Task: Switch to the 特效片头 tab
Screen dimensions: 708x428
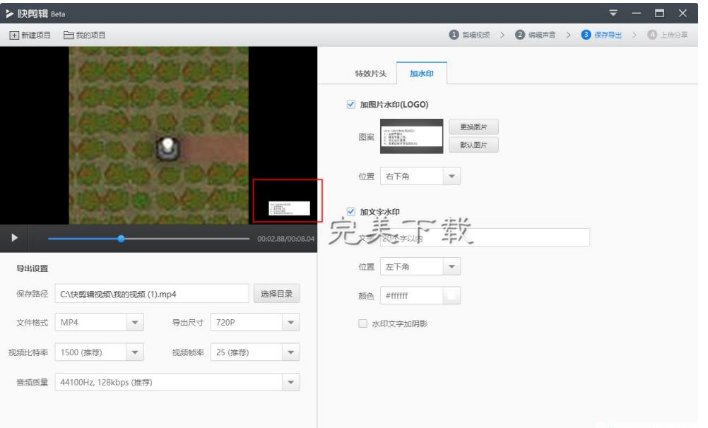Action: (x=370, y=74)
